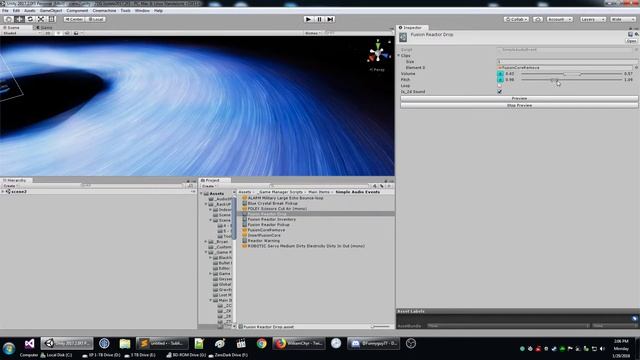This screenshot has width=640, height=360.
Task: Toggle scene audio speaker icon
Action: [67, 33]
